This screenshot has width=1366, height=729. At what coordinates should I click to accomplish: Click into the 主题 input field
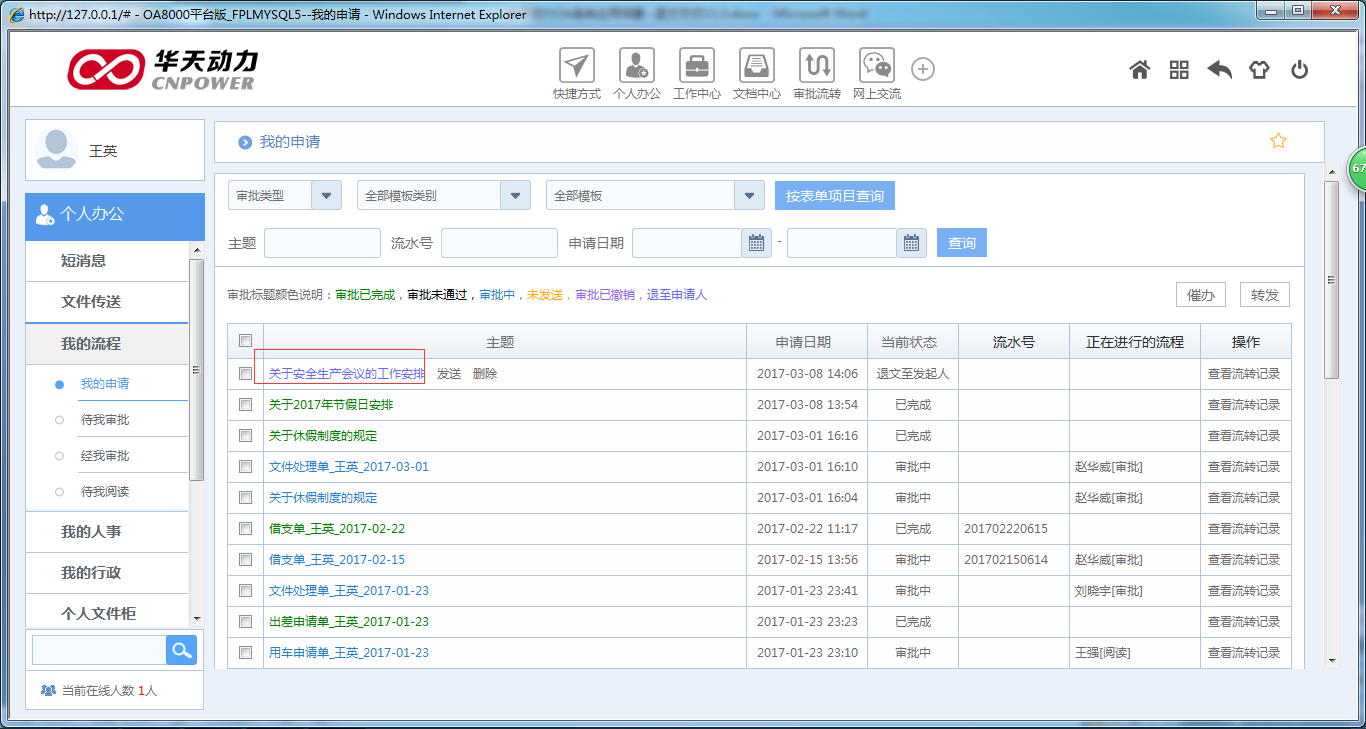(322, 243)
